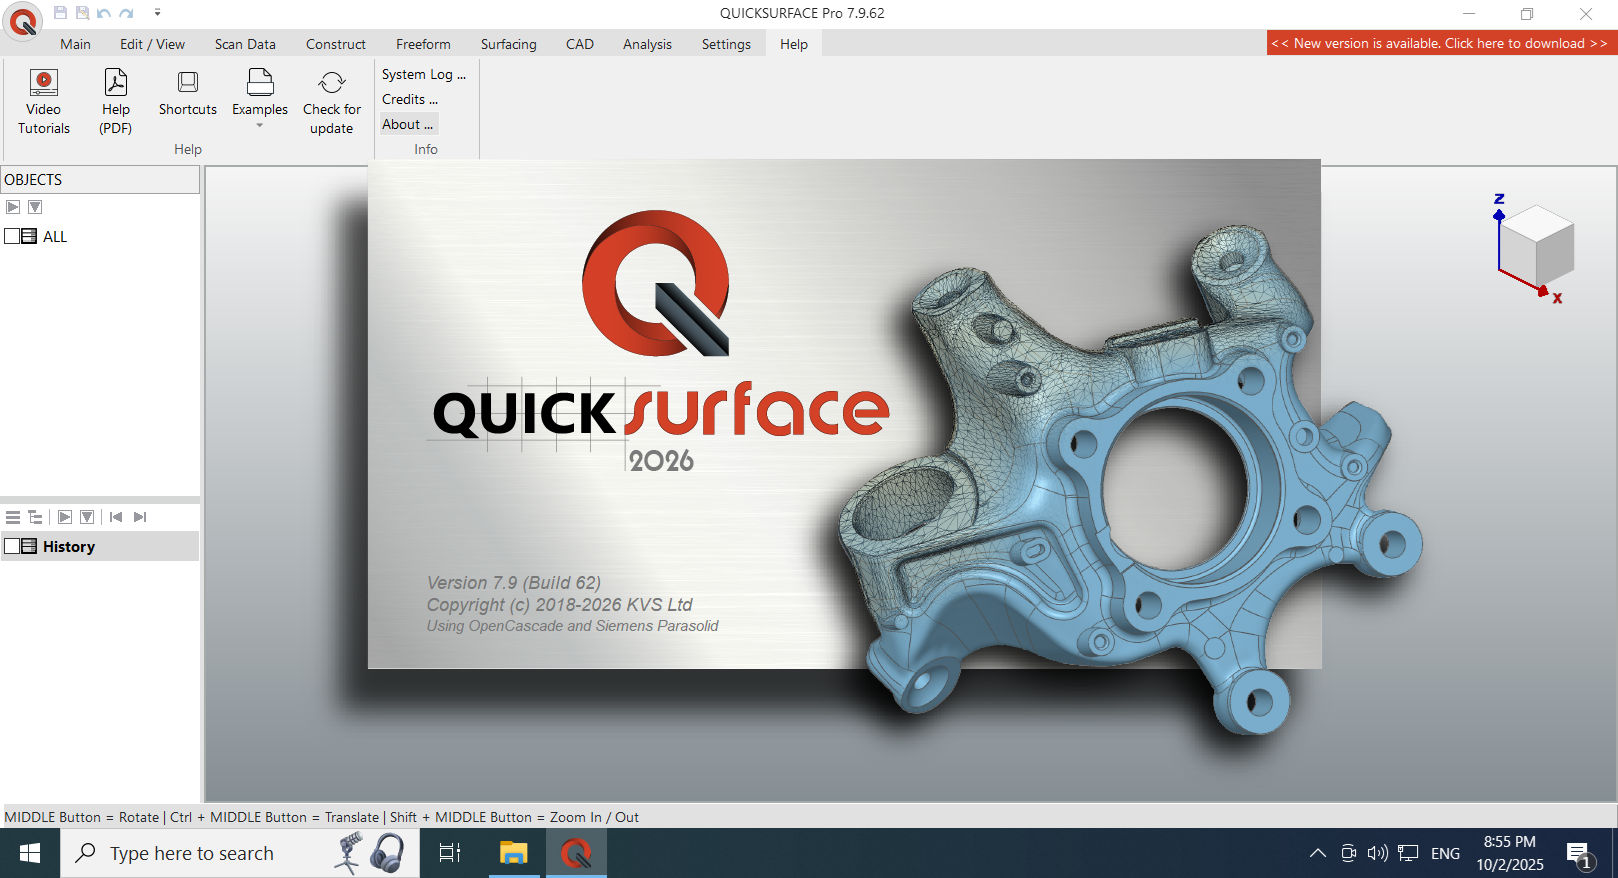Tick the checkbox beside History

tap(12, 546)
